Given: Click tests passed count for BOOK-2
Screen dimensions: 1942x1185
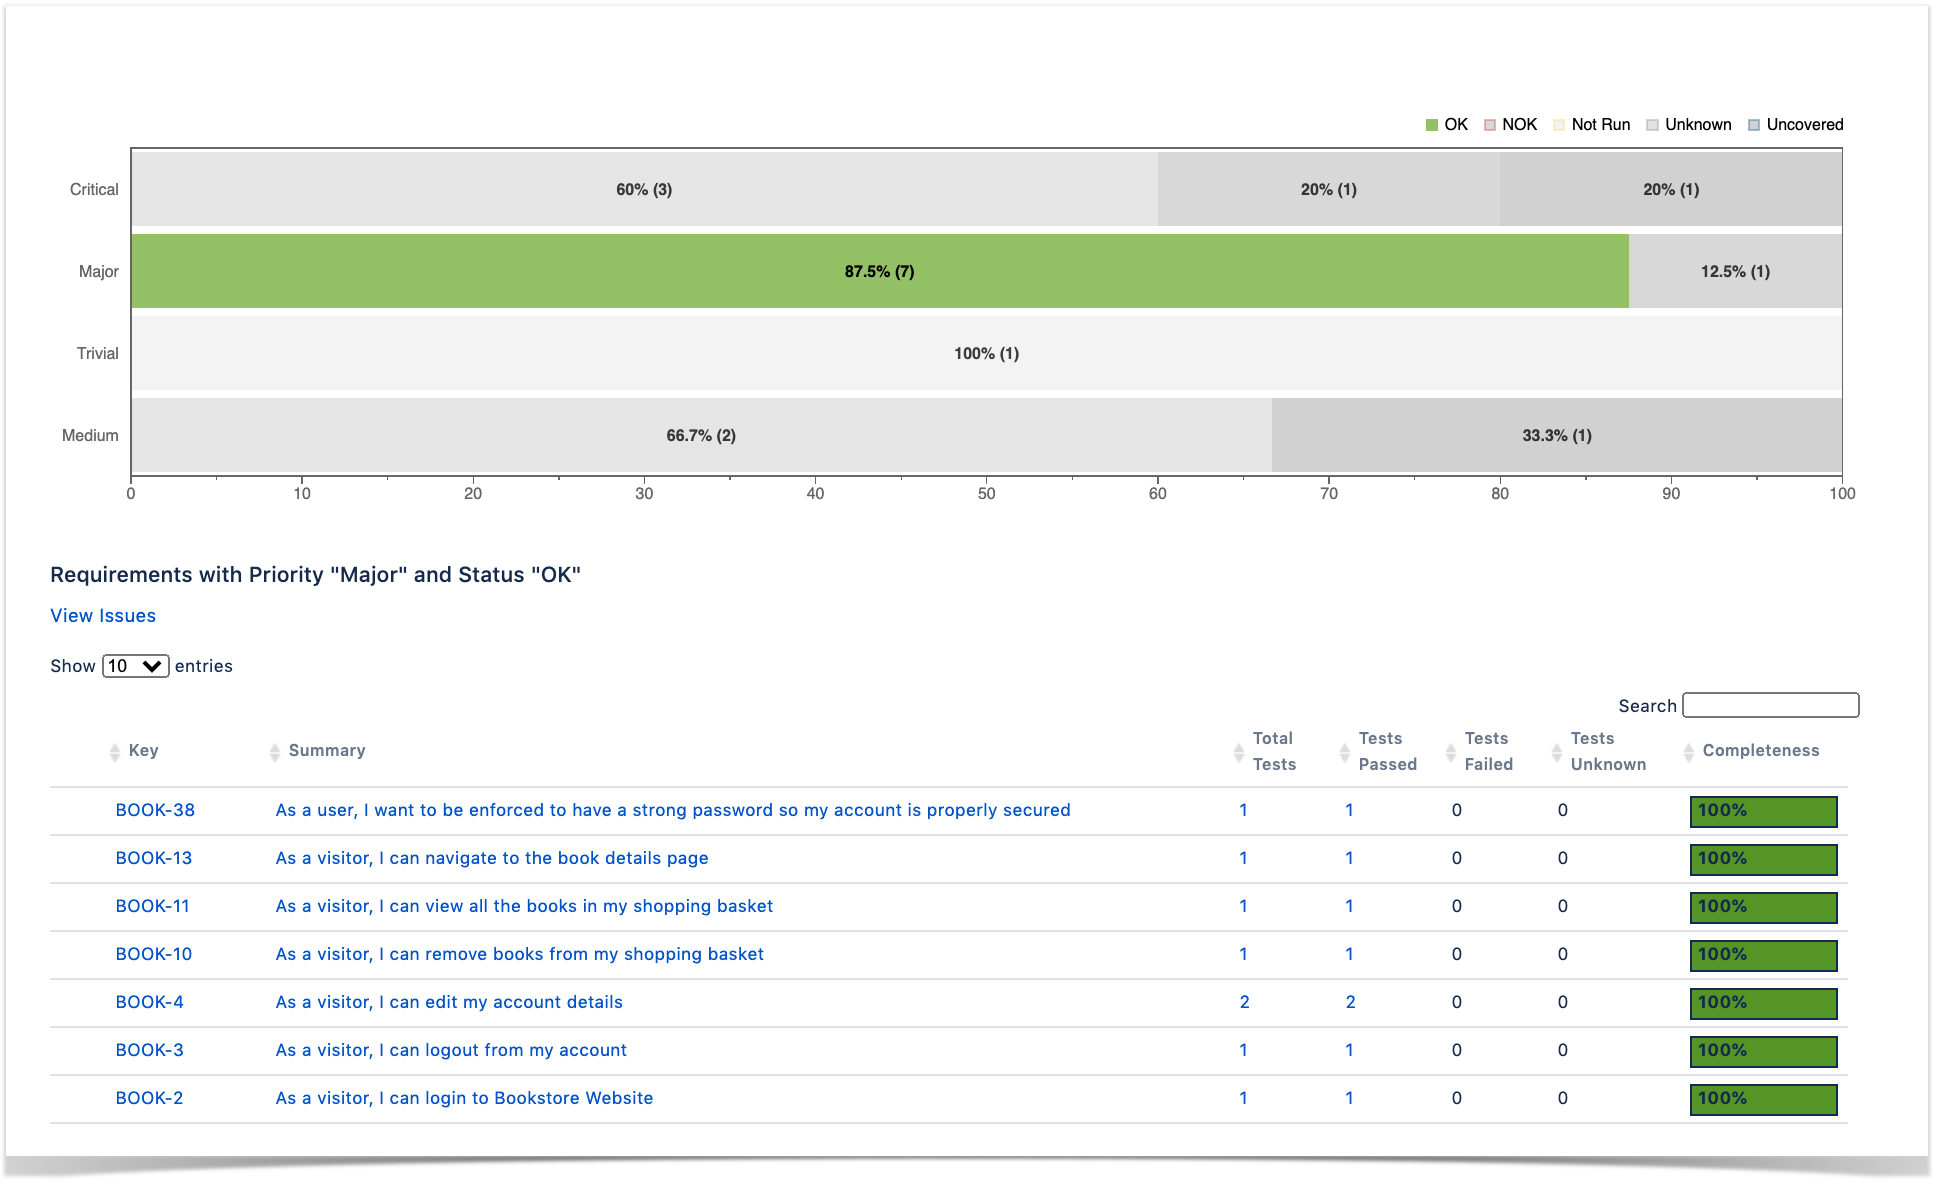Looking at the screenshot, I should coord(1350,1098).
